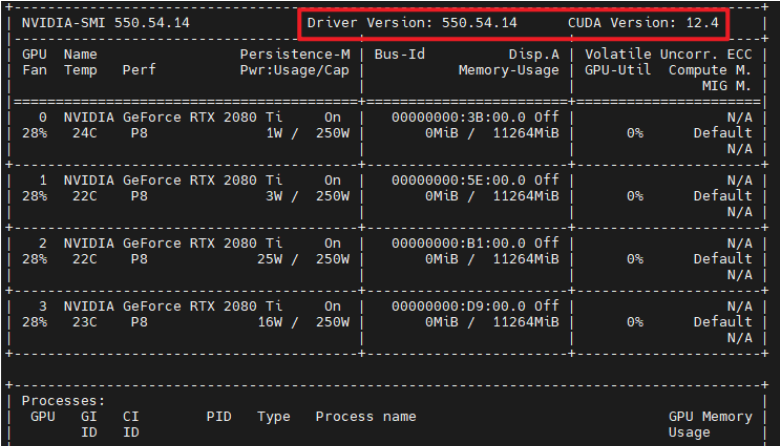Select bus ID 00000000:D9:00.0
This screenshot has width=780, height=446.
(458, 306)
